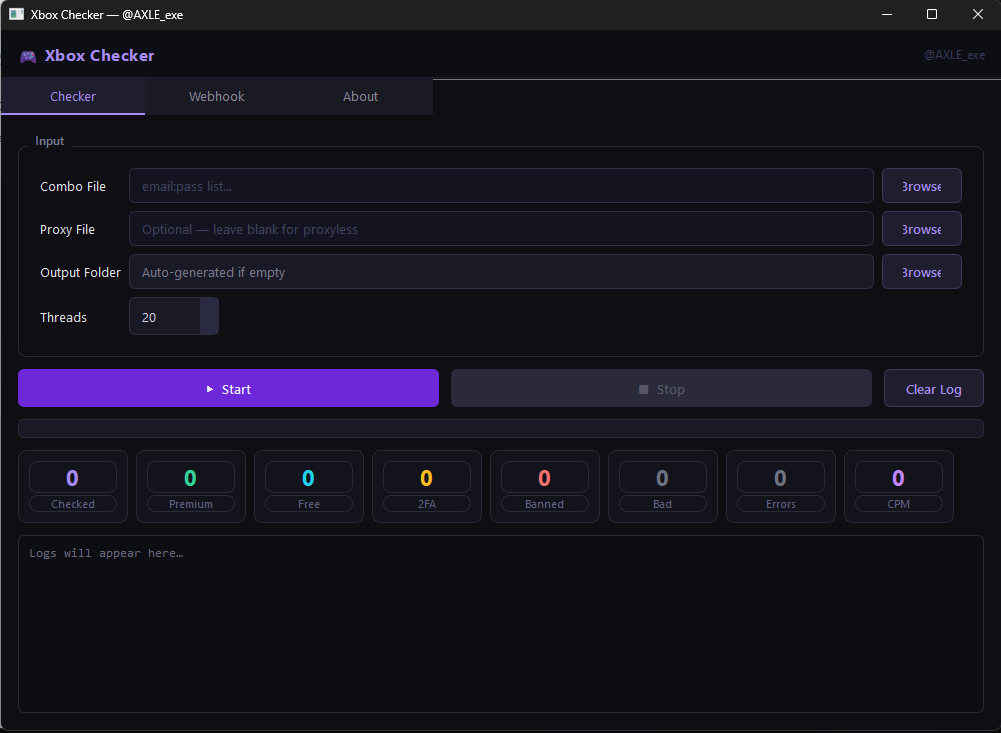
Task: Click the "Output Folder" label
Action: coord(80,273)
